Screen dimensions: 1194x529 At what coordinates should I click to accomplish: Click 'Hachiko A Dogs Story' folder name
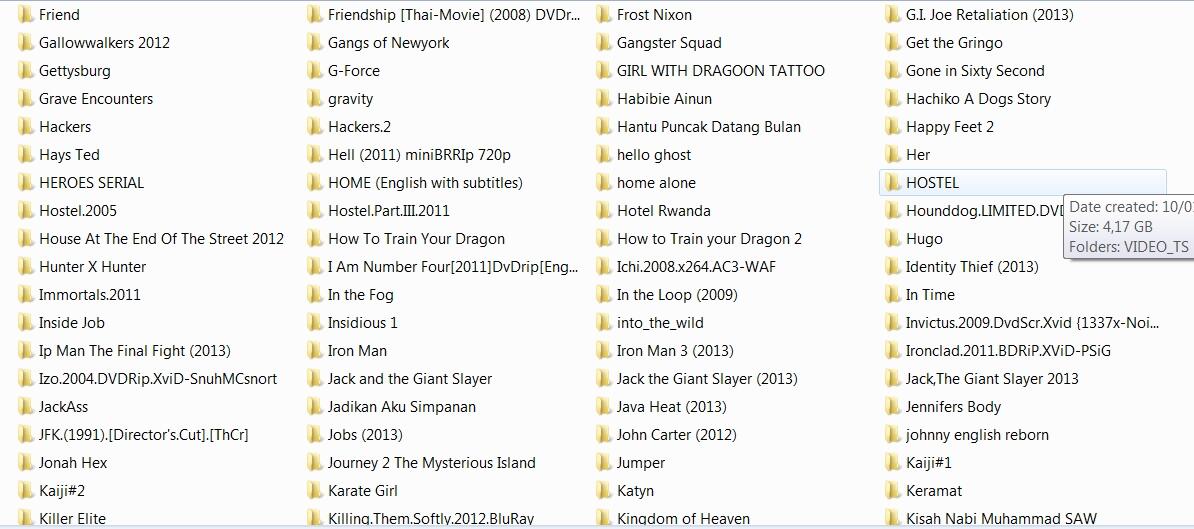[x=978, y=99]
